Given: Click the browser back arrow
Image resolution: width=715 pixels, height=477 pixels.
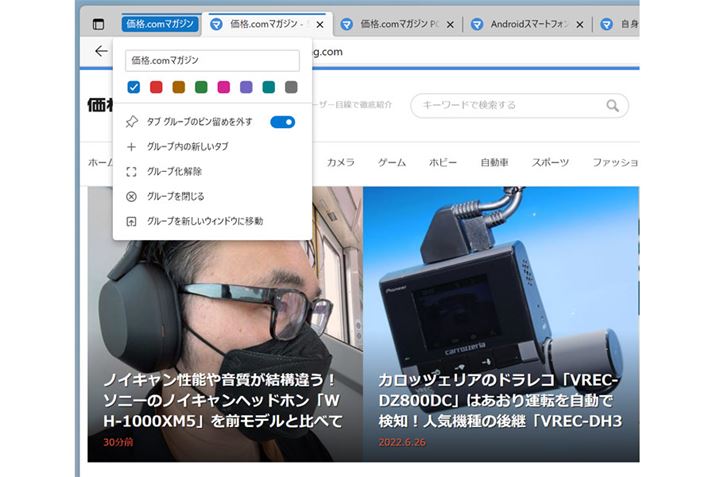Looking at the screenshot, I should 101,51.
